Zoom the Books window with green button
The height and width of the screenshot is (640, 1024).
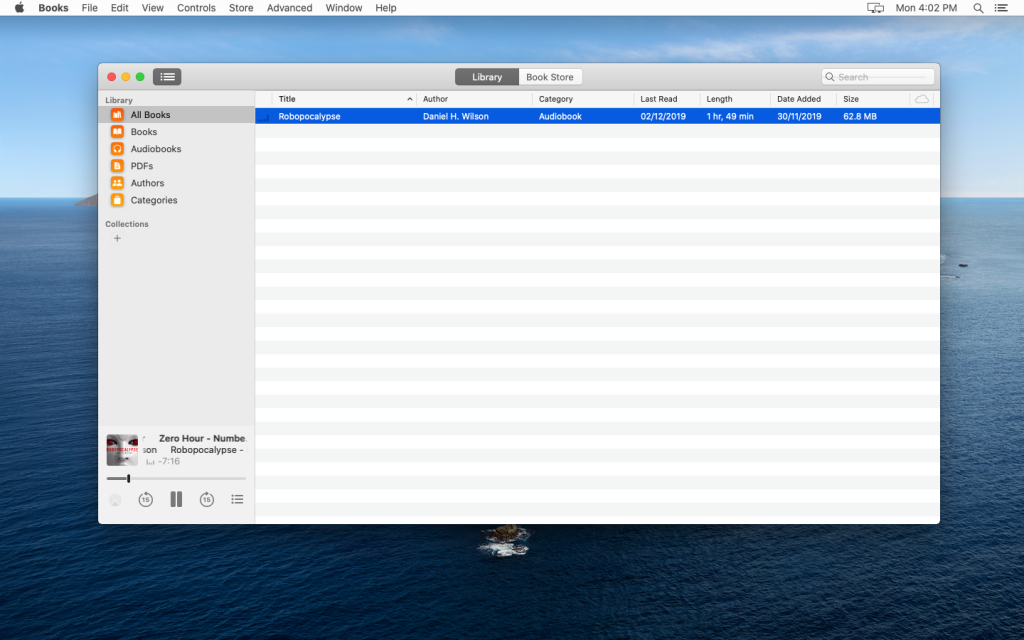[140, 77]
